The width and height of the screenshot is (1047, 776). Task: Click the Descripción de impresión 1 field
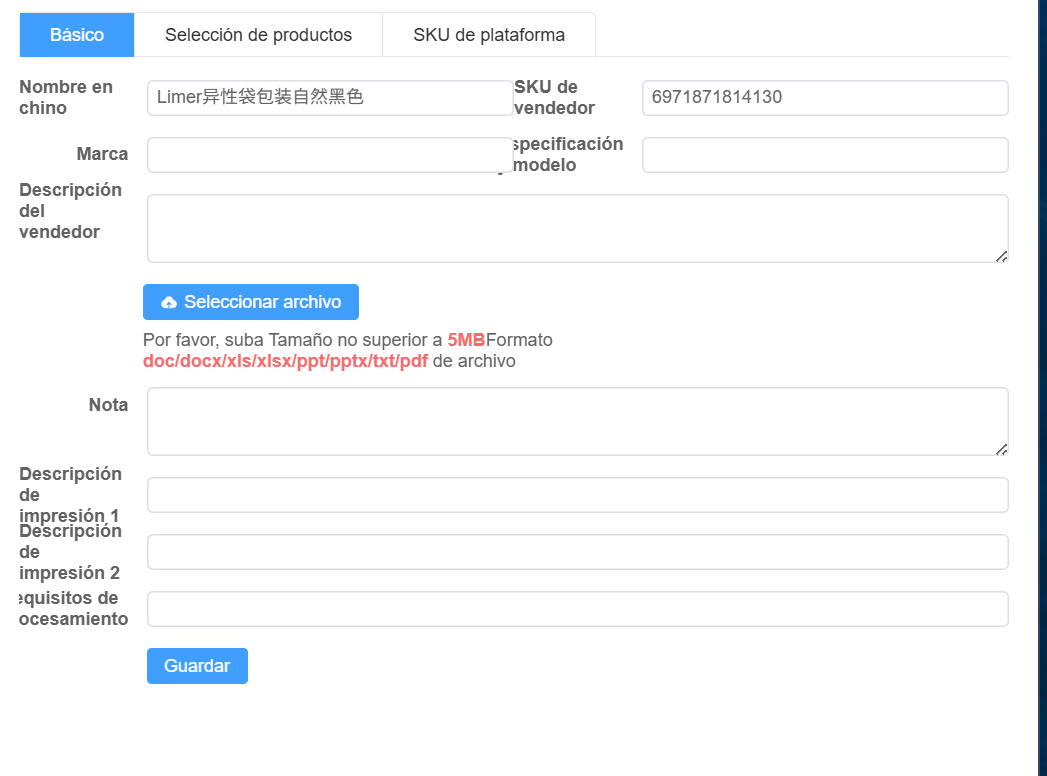pos(577,495)
